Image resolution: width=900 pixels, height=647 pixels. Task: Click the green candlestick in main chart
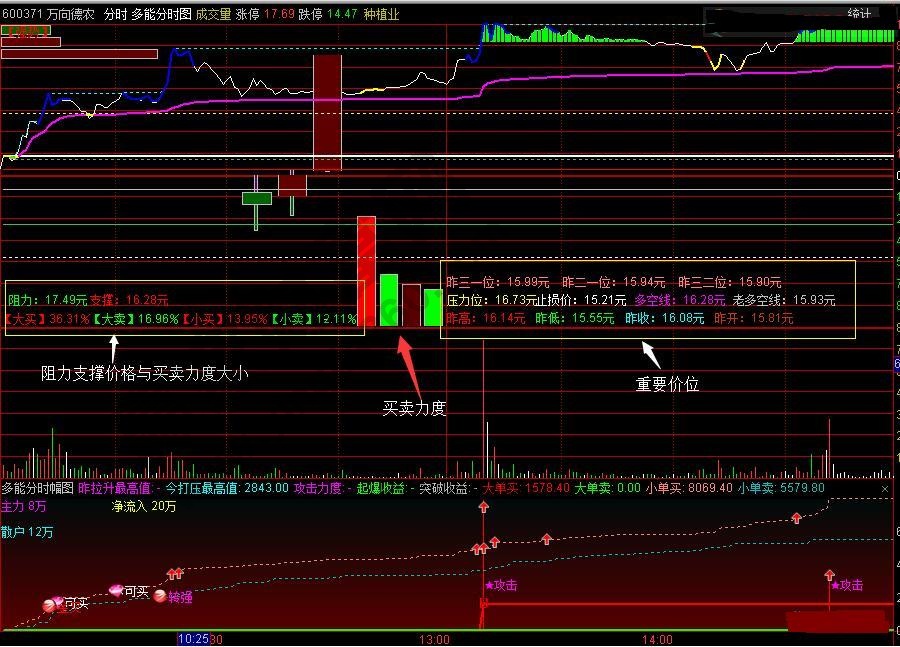point(257,199)
